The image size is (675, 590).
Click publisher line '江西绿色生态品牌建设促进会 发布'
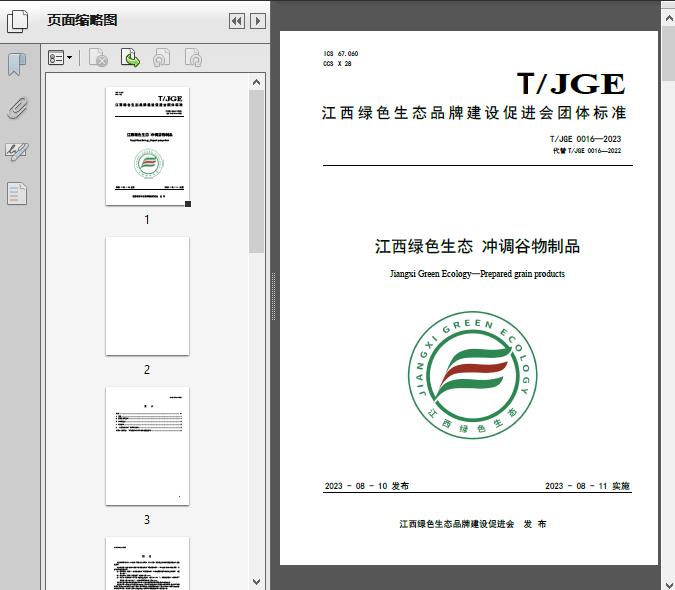(x=473, y=524)
